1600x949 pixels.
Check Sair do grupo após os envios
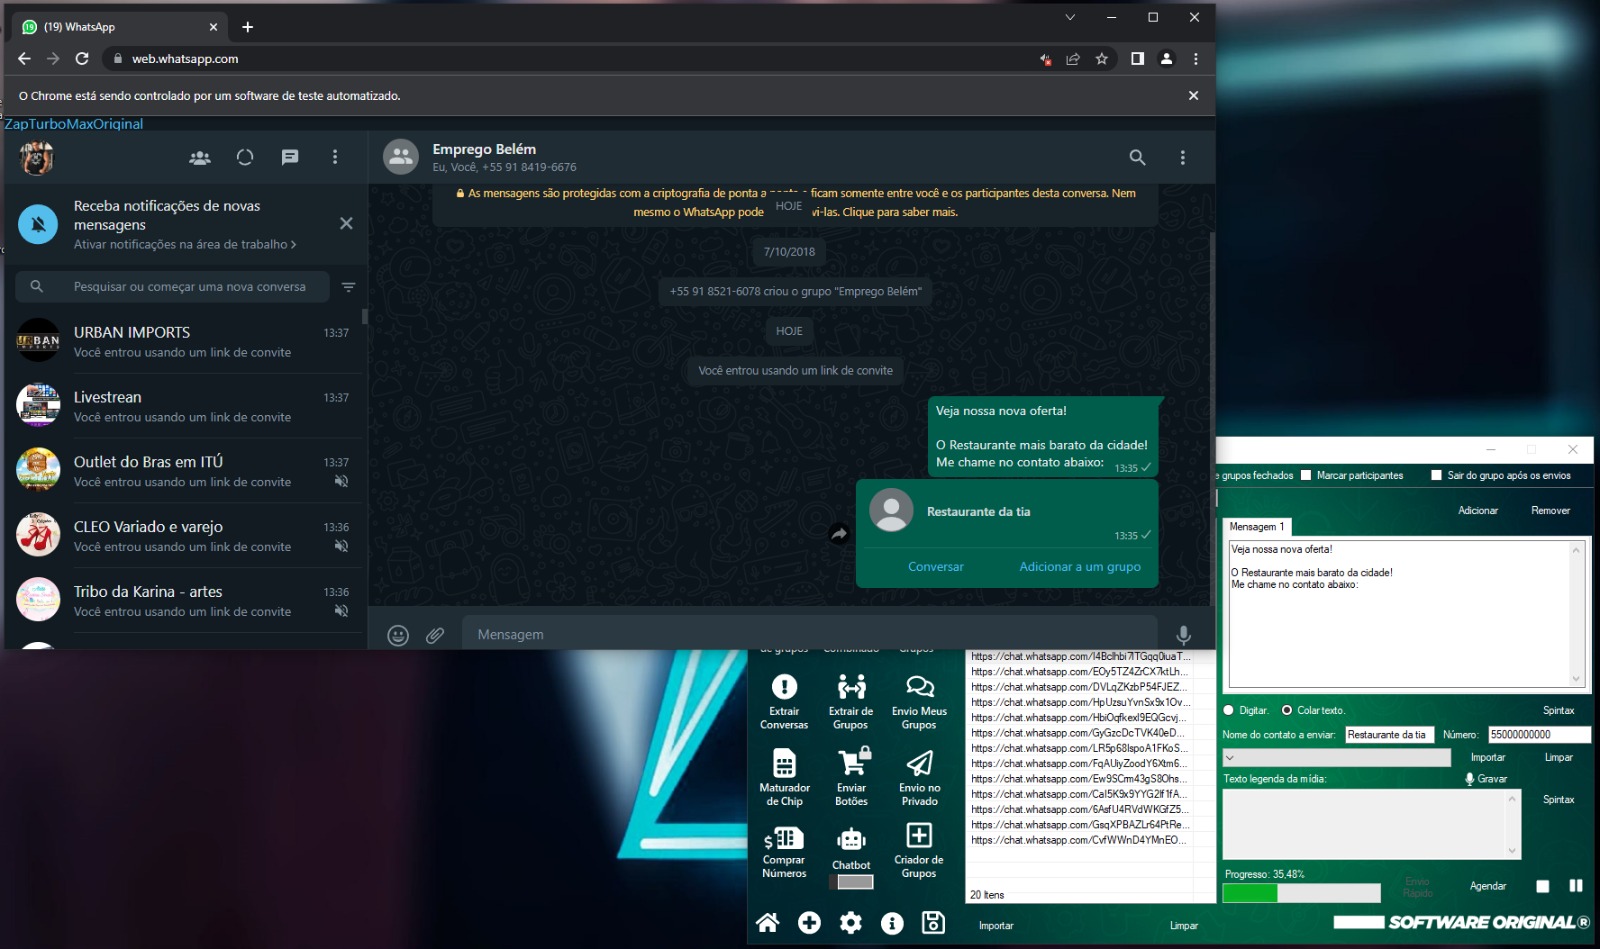pyautogui.click(x=1437, y=475)
